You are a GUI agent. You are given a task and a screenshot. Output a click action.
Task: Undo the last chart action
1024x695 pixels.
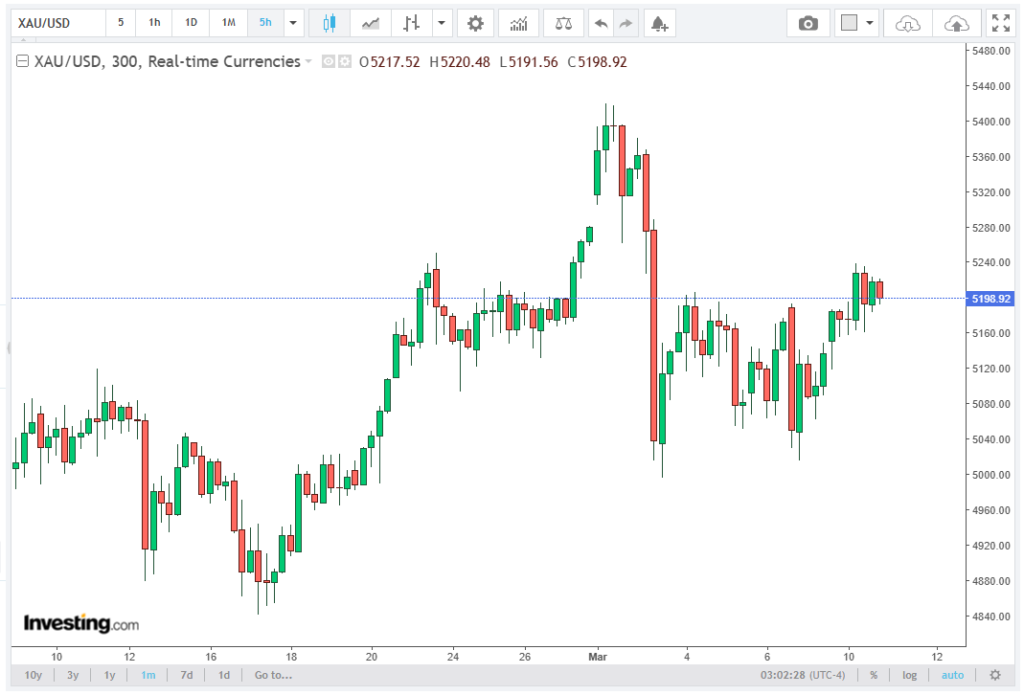(x=600, y=23)
